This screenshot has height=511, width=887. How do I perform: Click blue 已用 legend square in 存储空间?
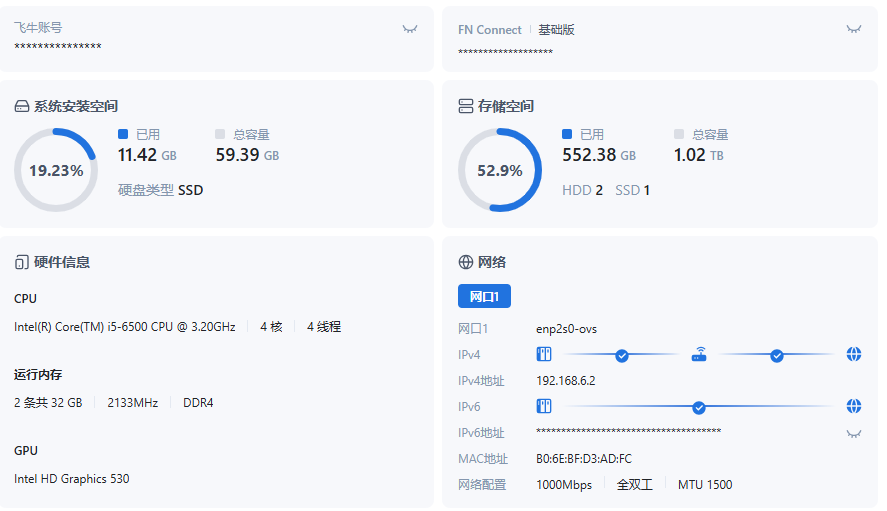tap(567, 134)
